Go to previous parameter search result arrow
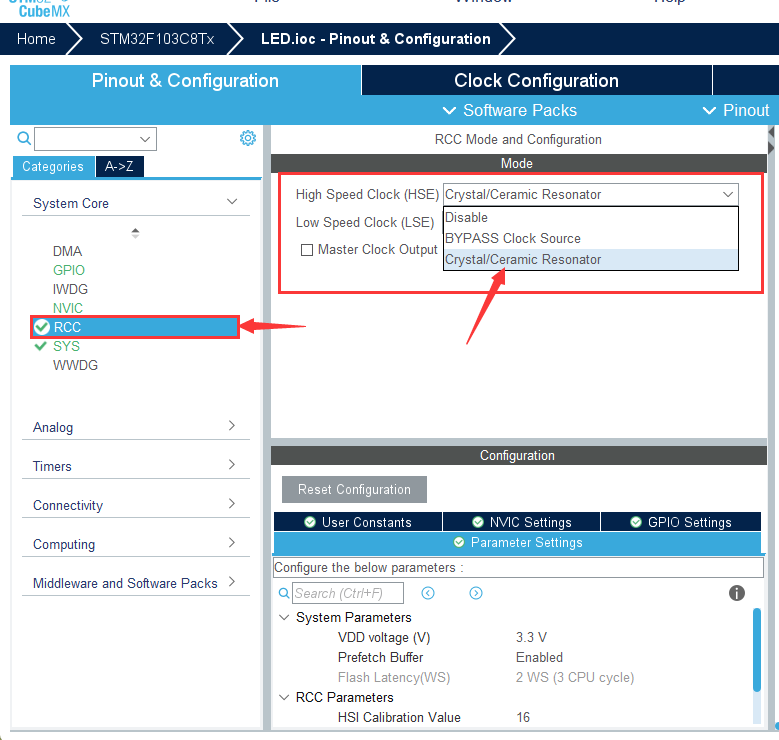This screenshot has height=740, width=779. tap(428, 593)
